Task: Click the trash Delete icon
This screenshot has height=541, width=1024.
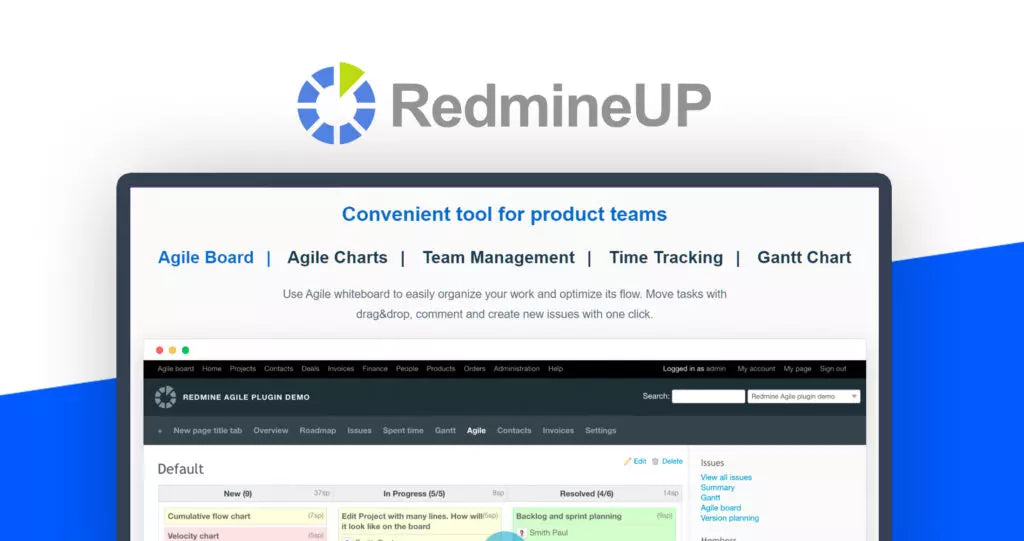Action: 655,461
